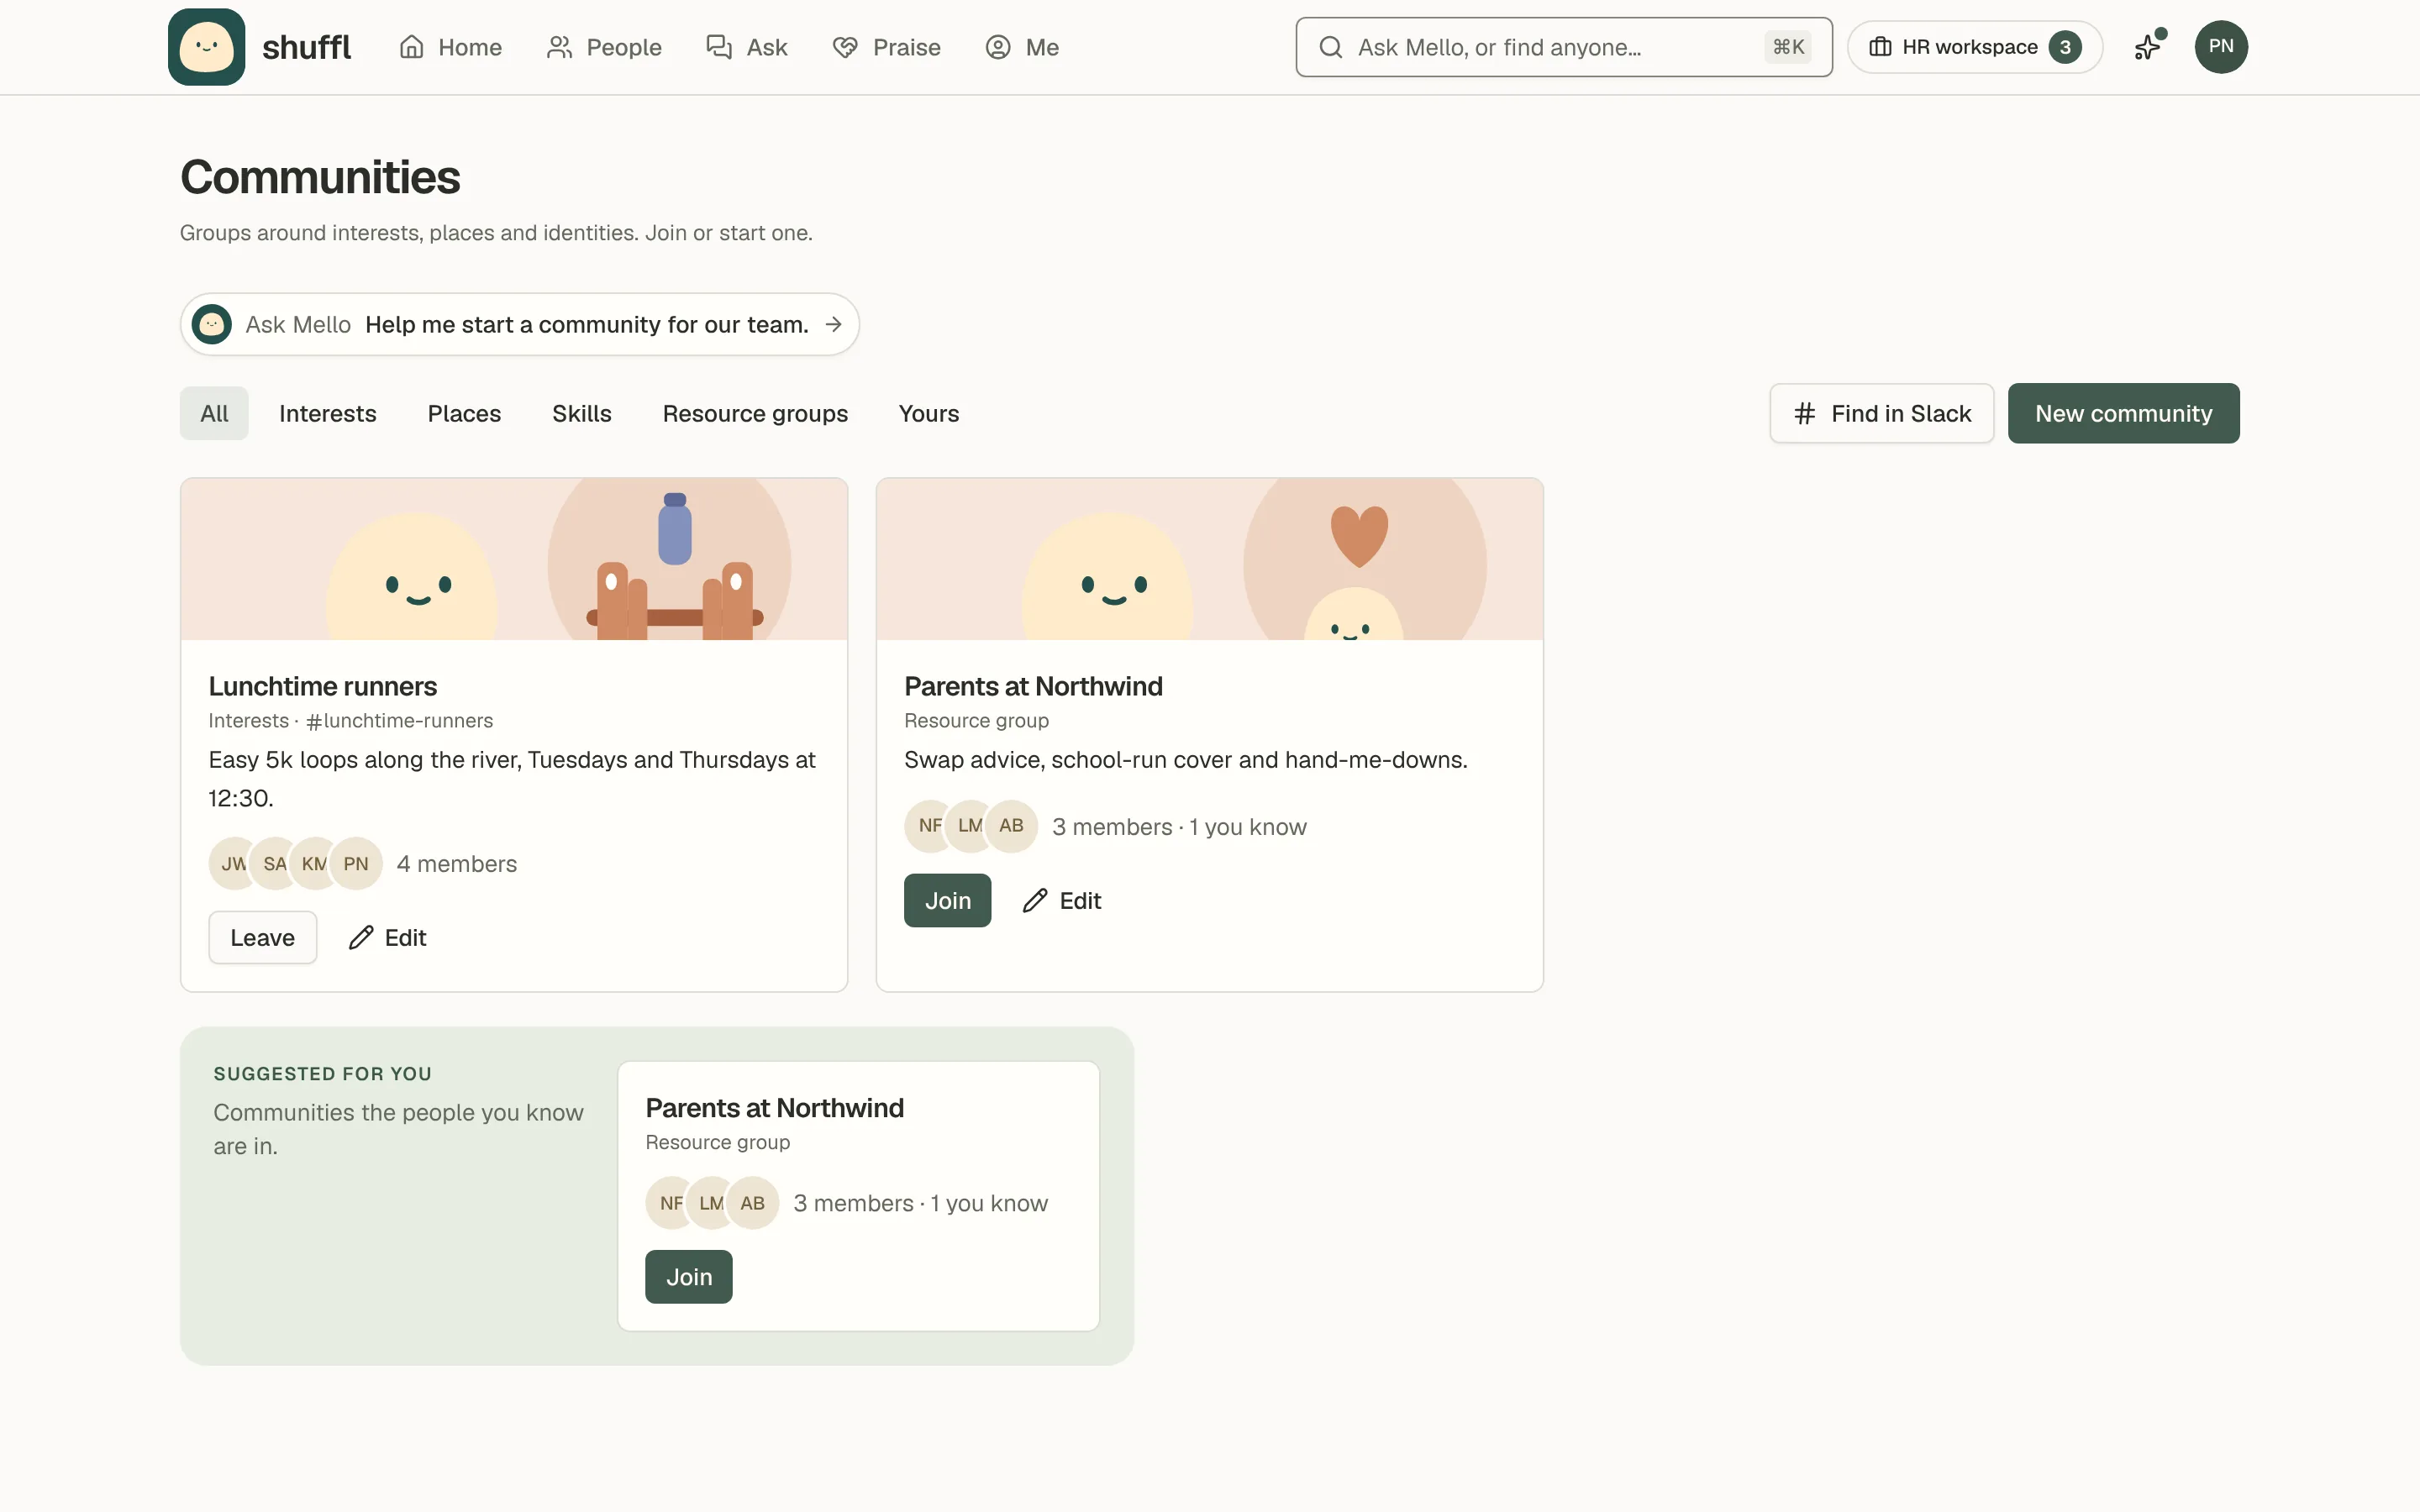Open the sparkle notifications icon
Image resolution: width=2420 pixels, height=1512 pixels.
(2148, 47)
